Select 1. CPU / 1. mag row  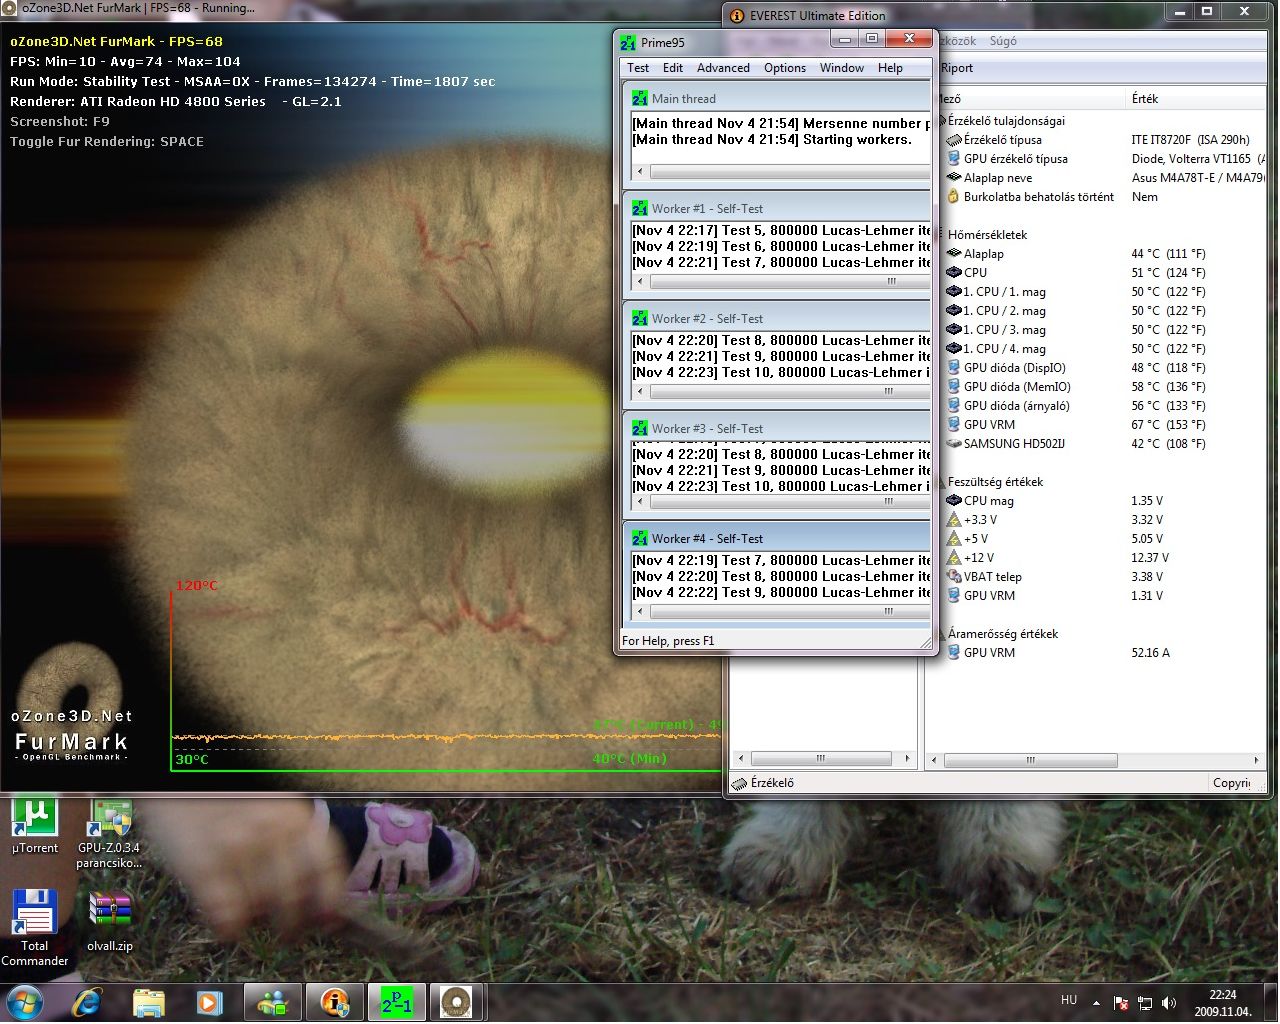click(1104, 292)
